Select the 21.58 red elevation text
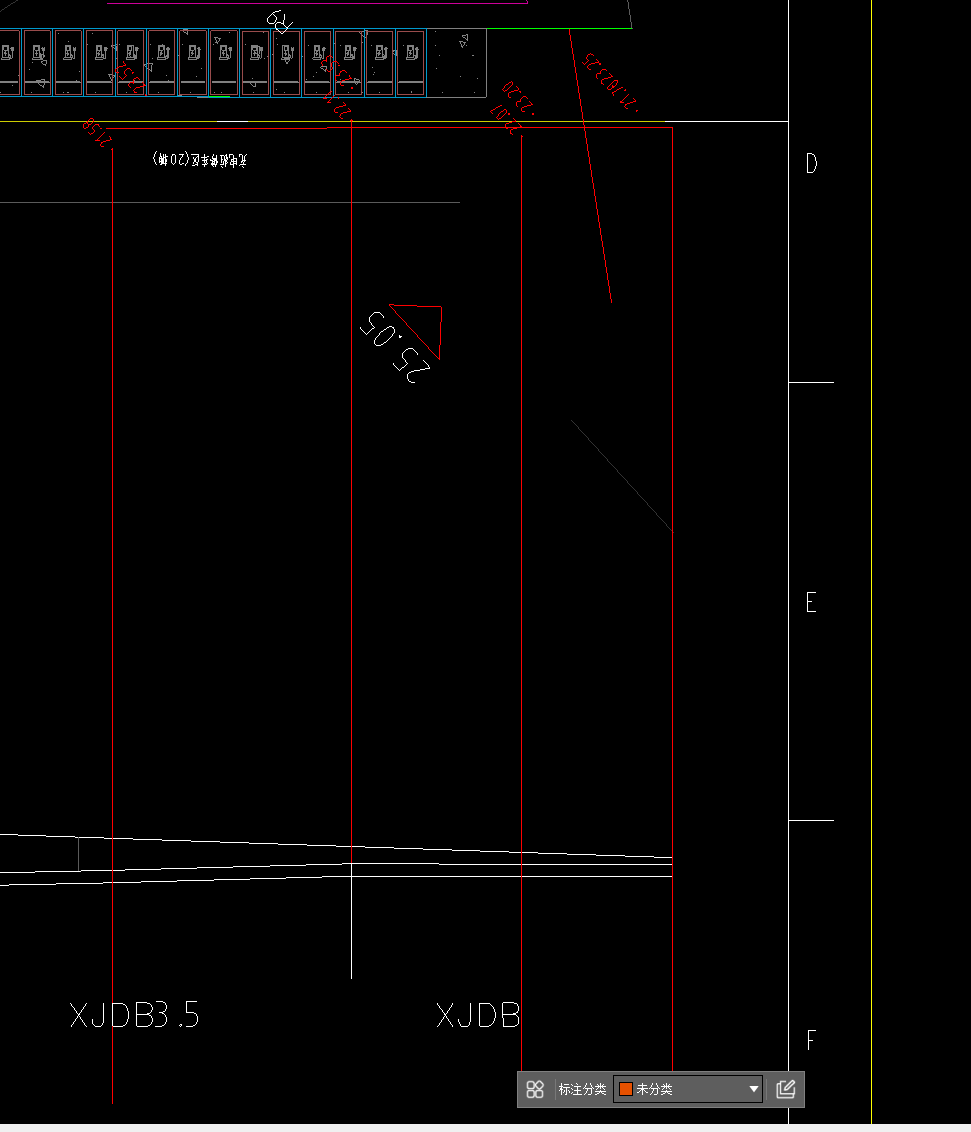Viewport: 971px width, 1132px height. pos(97,132)
